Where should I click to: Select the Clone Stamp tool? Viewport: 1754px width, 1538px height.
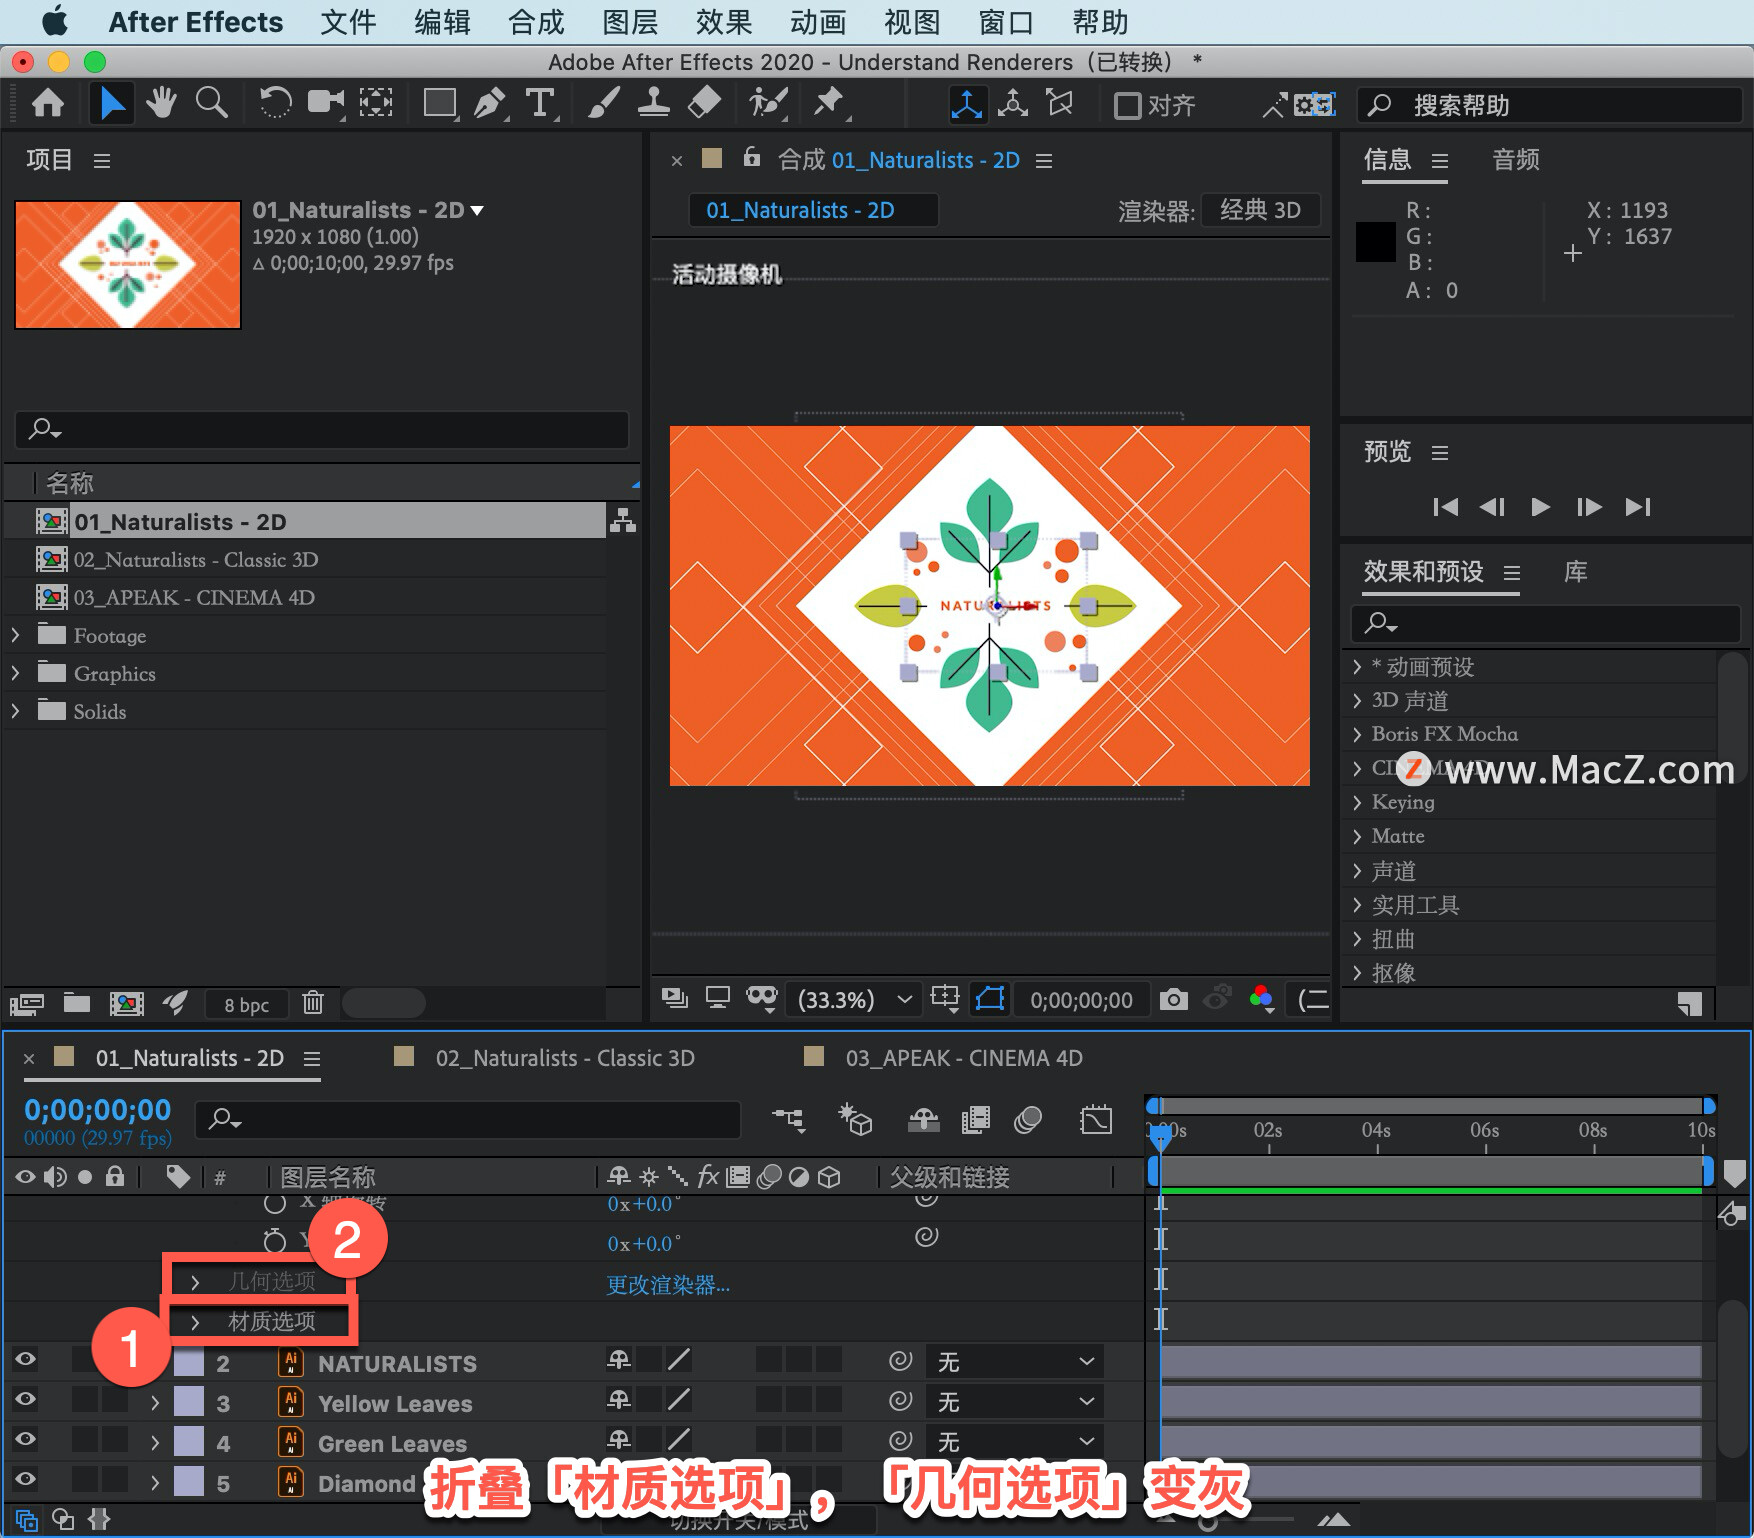click(653, 103)
